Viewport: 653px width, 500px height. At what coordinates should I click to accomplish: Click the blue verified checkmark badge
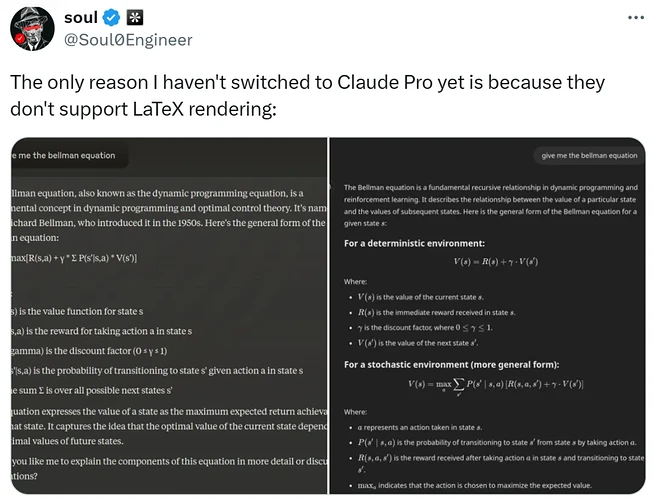point(114,19)
